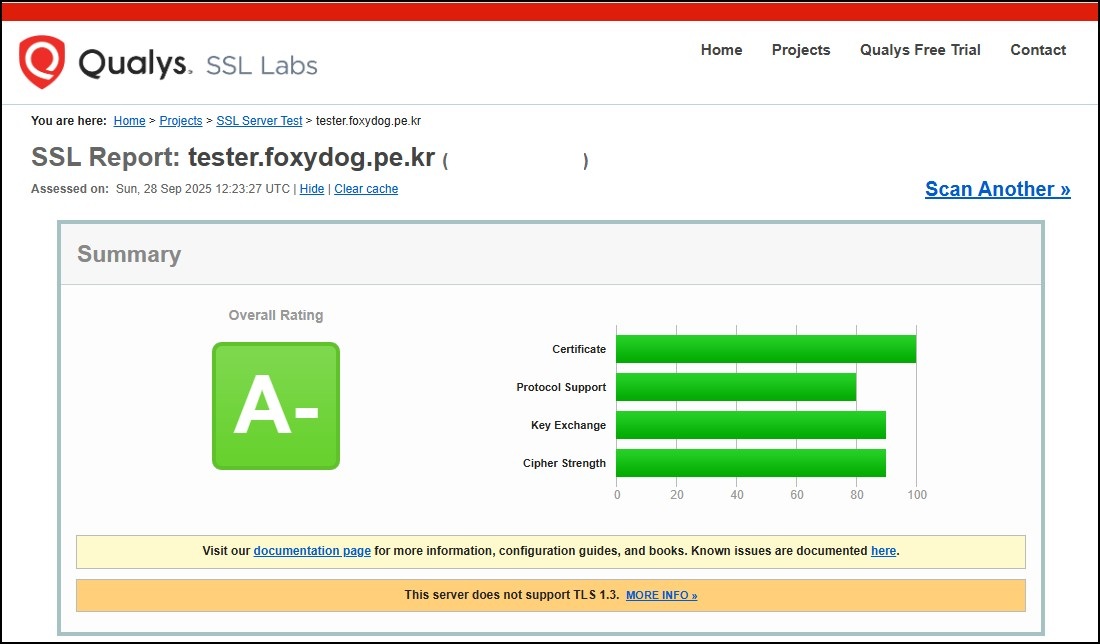Screen dimensions: 1100x644
Task: Click the A- overall rating badge
Action: pos(276,405)
